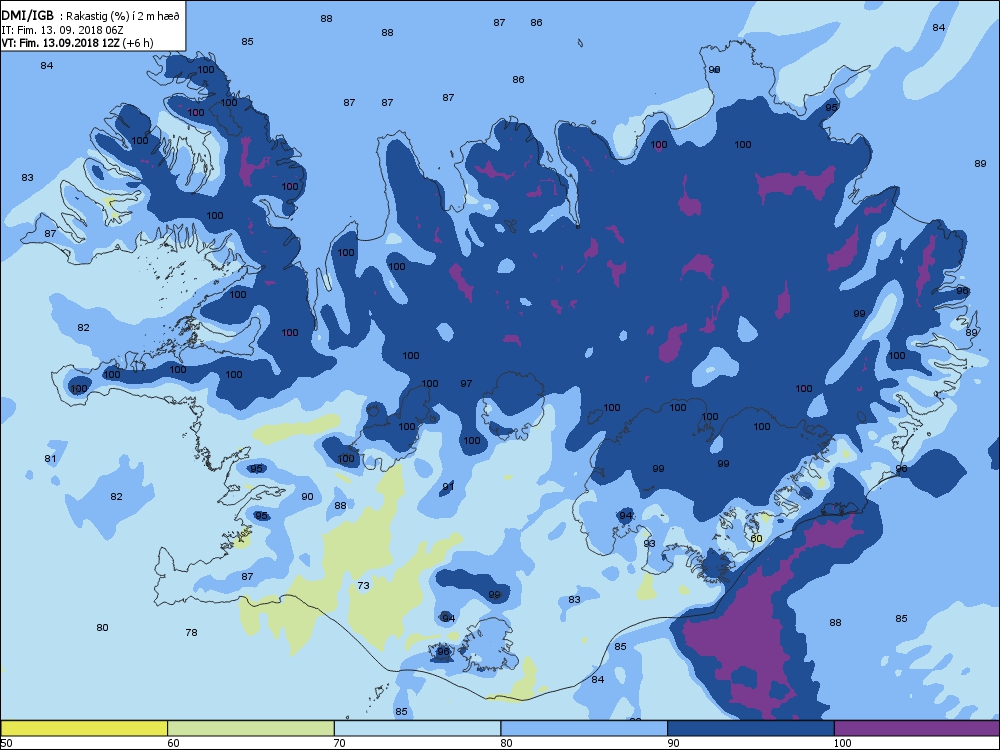1000x750 pixels.
Task: Click the pale blue 70–80 legend swatch
Action: 417,728
